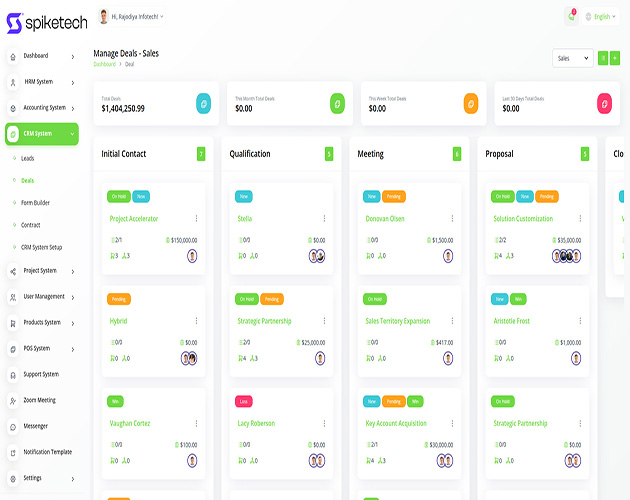Select Leads in the CRM submenu
The height and width of the screenshot is (500, 630).
pyautogui.click(x=28, y=158)
